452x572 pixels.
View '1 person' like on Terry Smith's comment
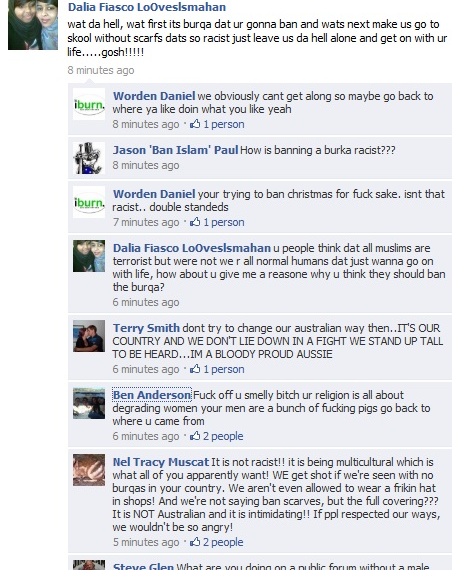click(224, 369)
